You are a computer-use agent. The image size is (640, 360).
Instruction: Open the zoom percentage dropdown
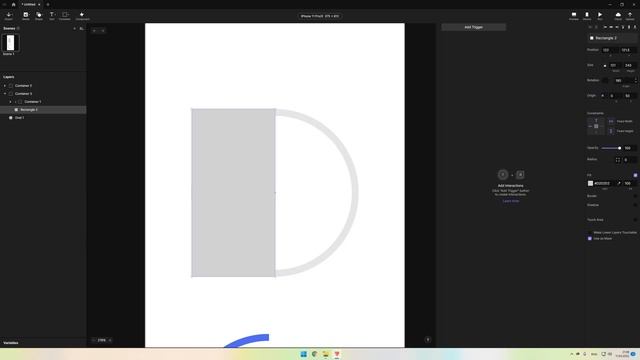click(102, 340)
